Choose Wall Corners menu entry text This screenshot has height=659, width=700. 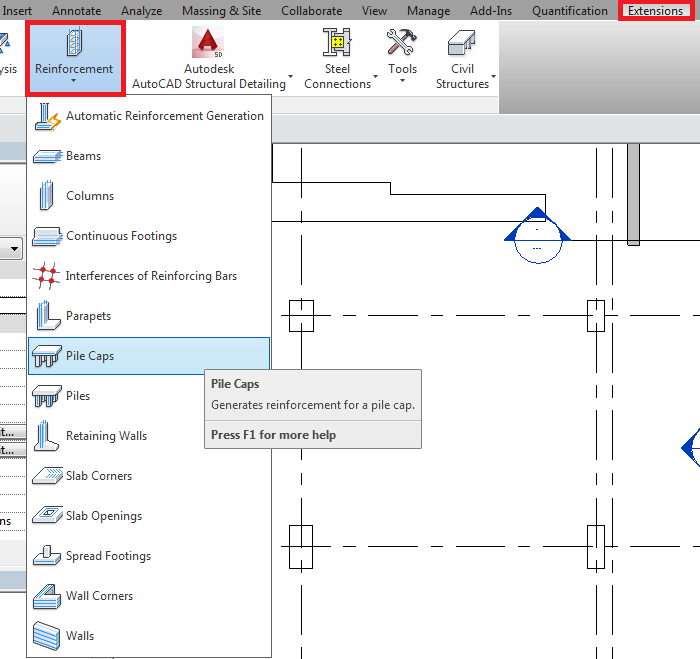coord(99,596)
